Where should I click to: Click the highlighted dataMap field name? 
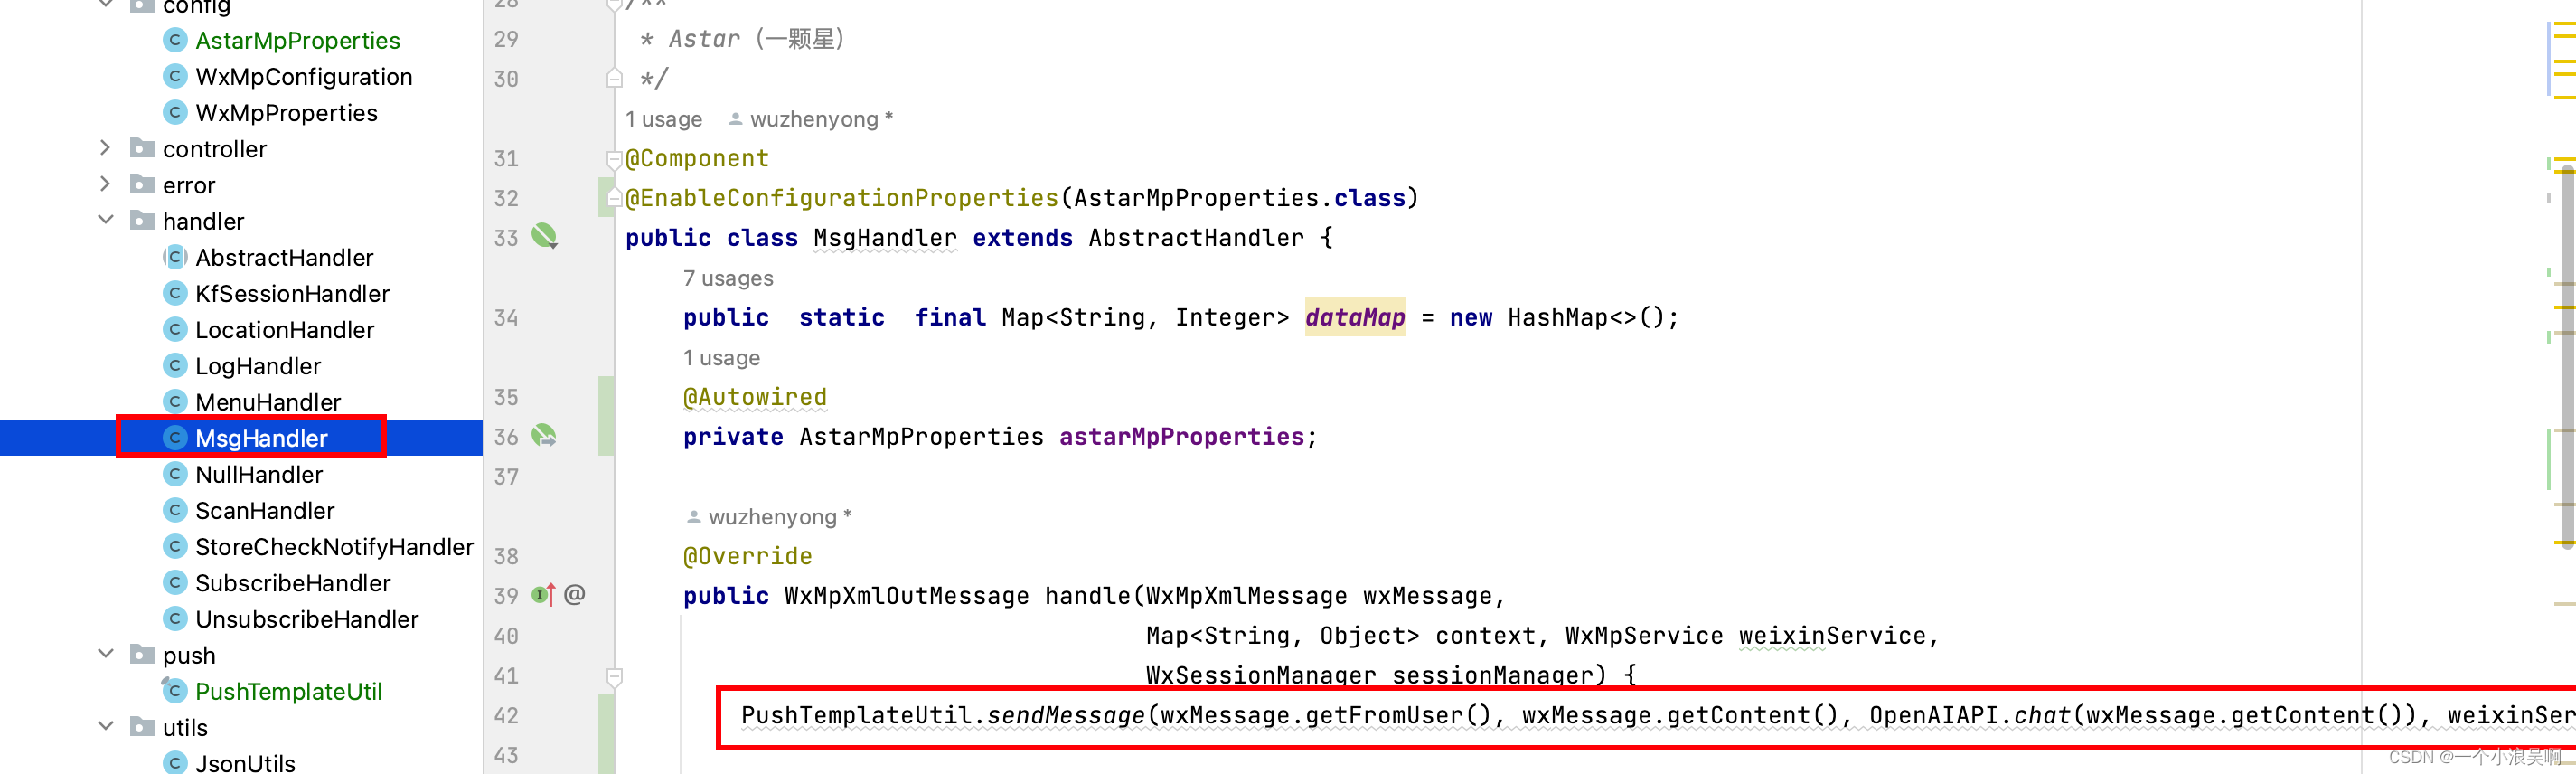[1355, 317]
